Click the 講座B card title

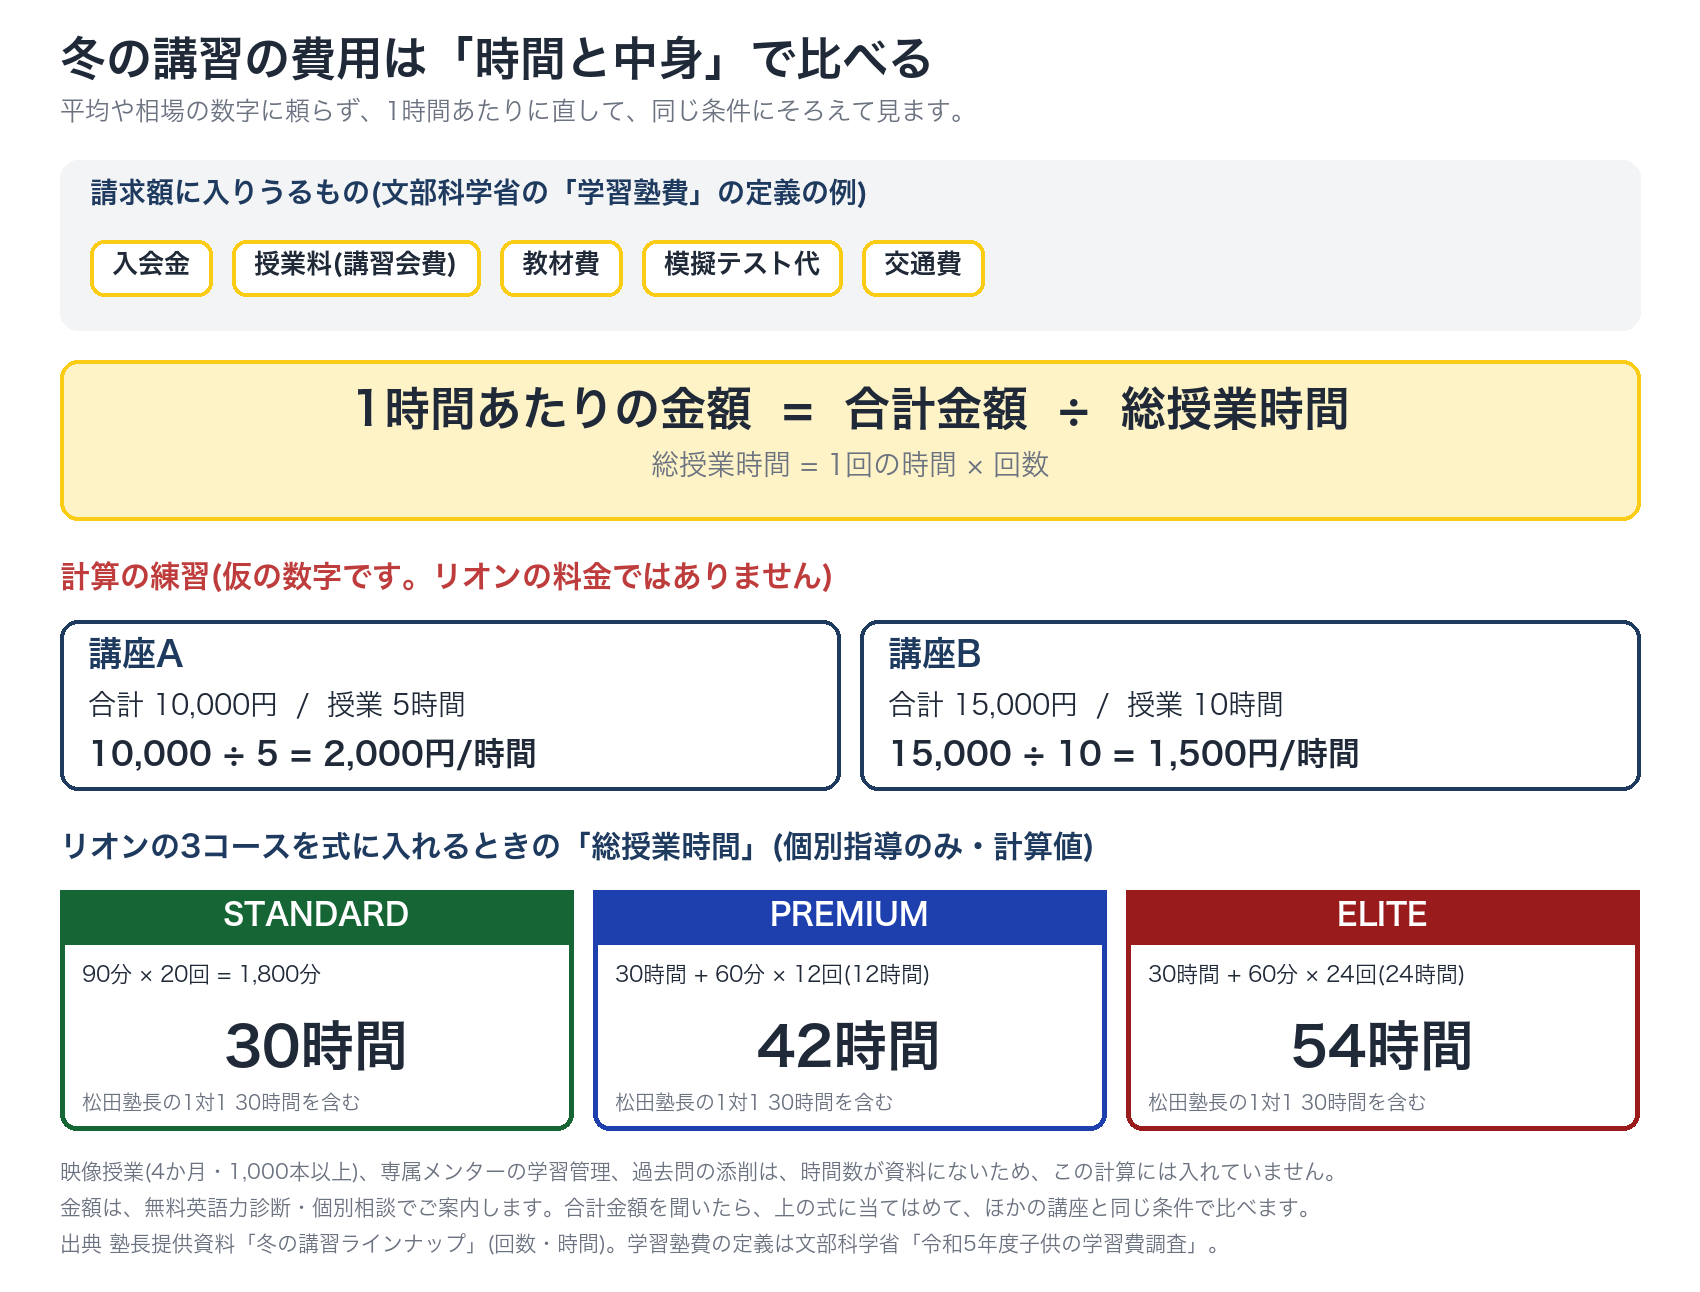935,654
